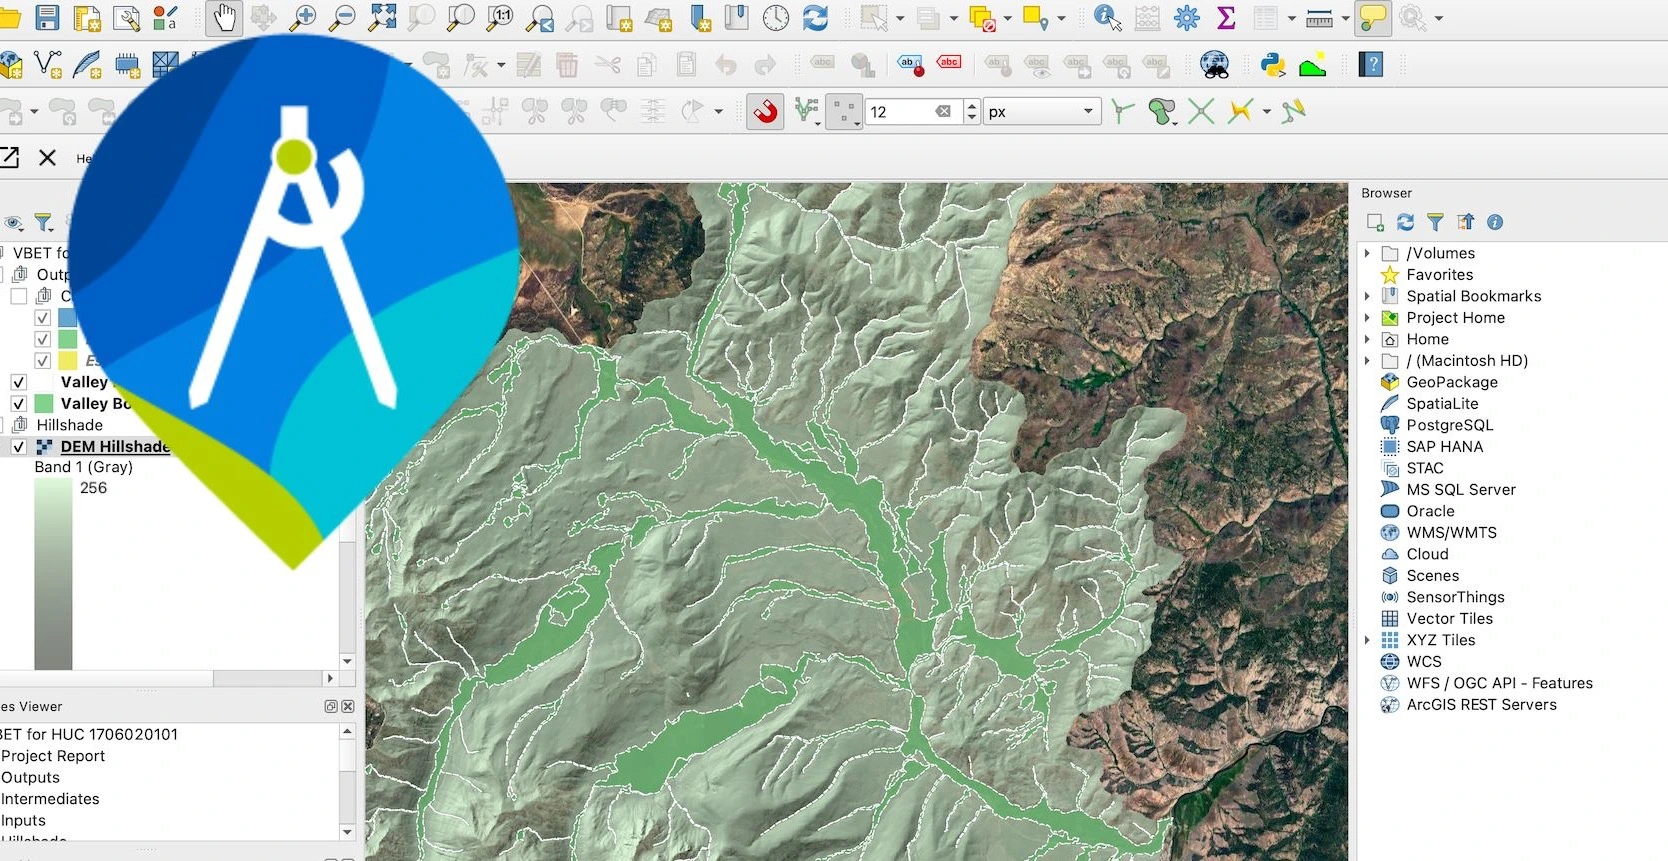
Task: Click the New SpatiaLite Layer feather icon
Action: [87, 65]
